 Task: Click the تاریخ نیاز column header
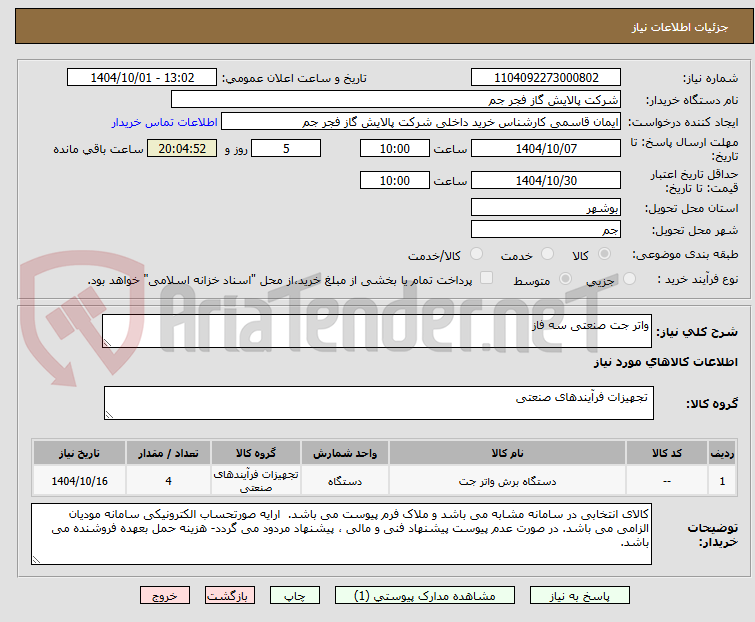79,453
